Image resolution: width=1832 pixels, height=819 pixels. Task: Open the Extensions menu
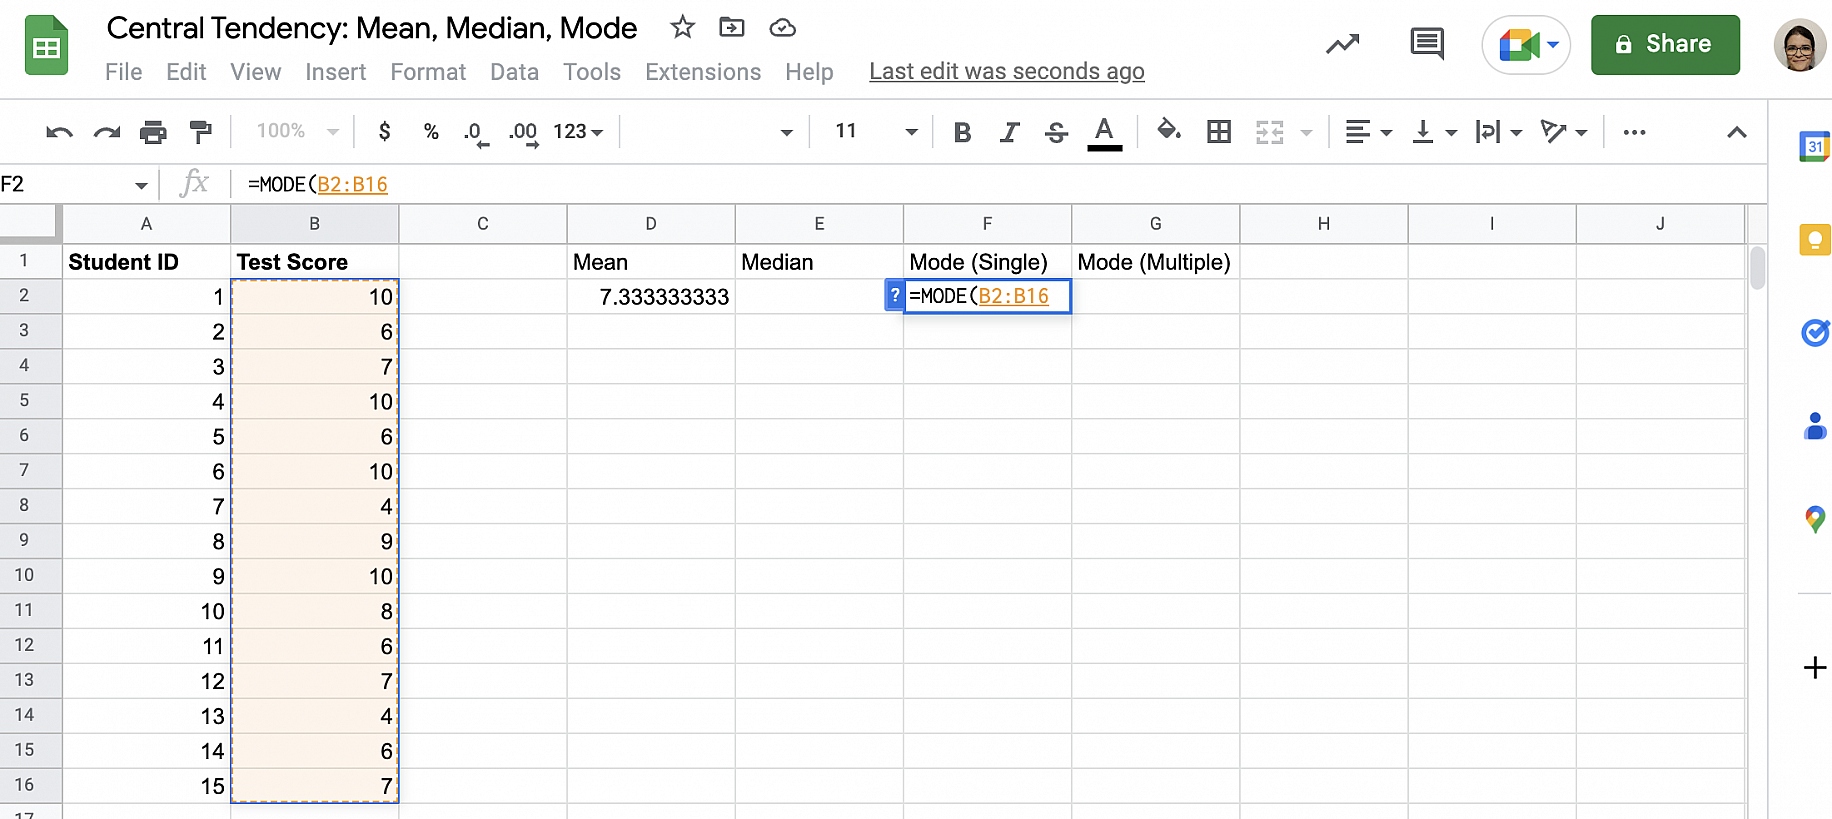click(x=703, y=72)
